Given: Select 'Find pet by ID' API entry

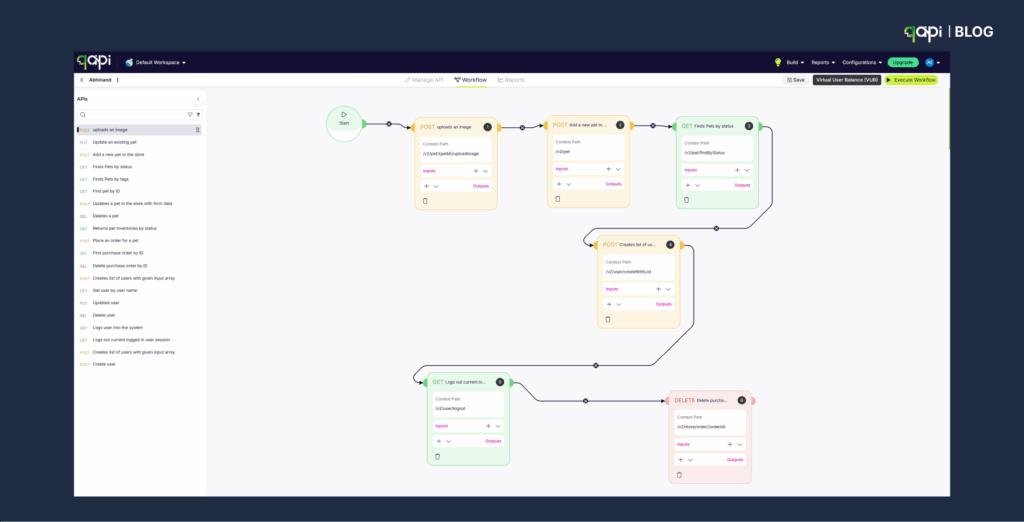Looking at the screenshot, I should click(106, 191).
